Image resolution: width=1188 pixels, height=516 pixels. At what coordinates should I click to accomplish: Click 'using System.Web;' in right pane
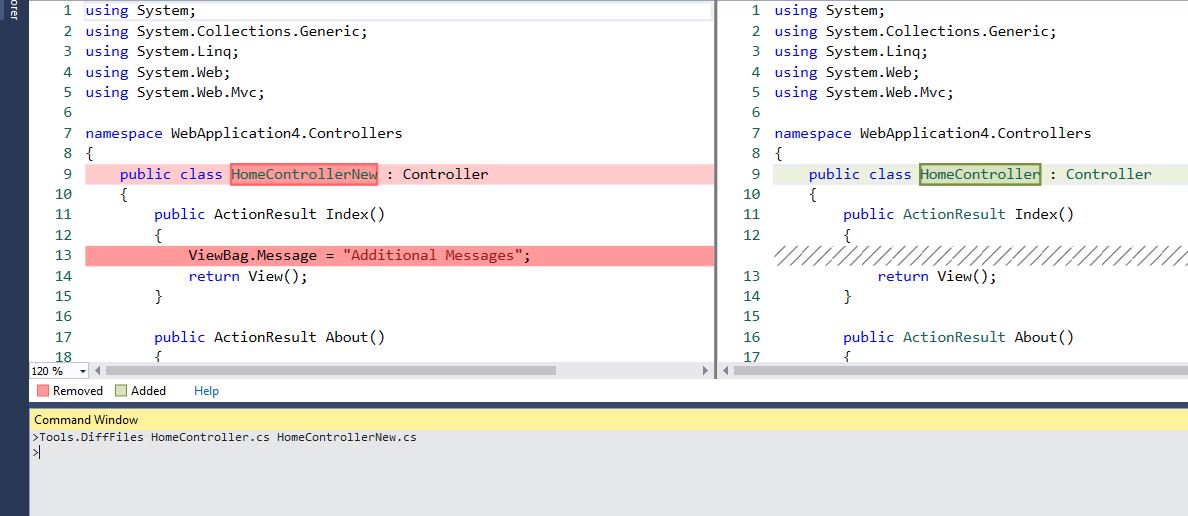tap(846, 72)
